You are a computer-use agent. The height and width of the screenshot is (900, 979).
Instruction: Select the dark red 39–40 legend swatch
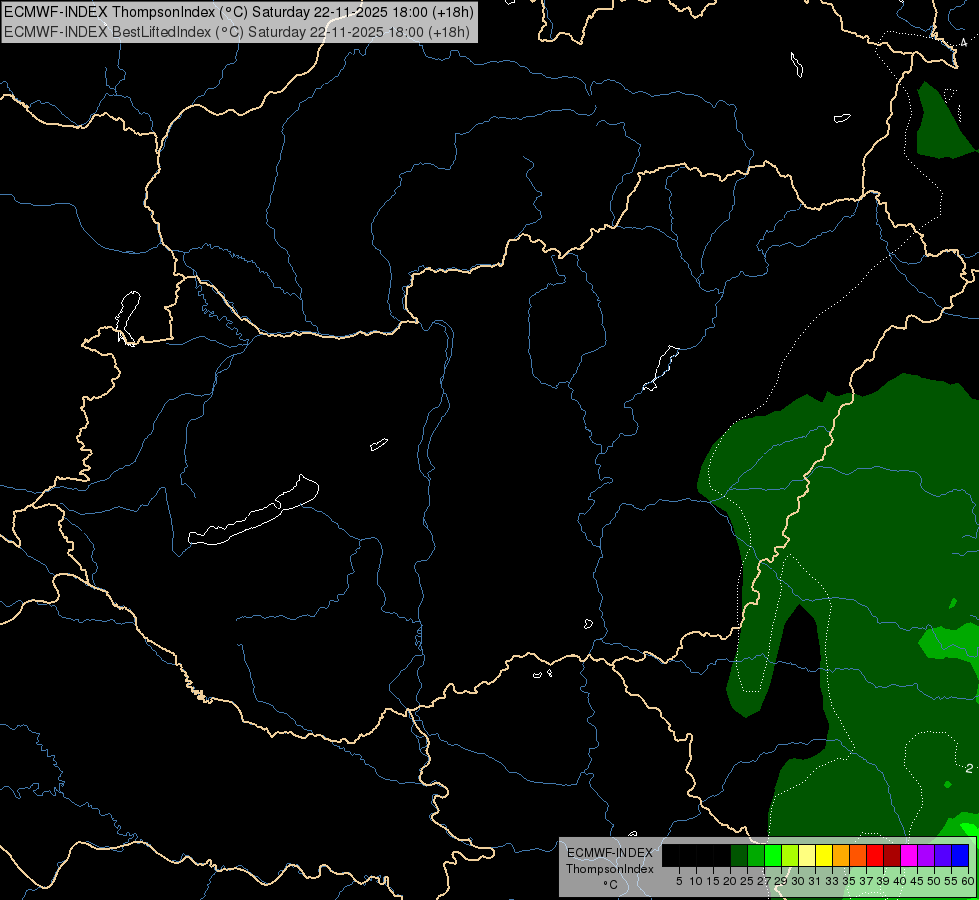892,855
